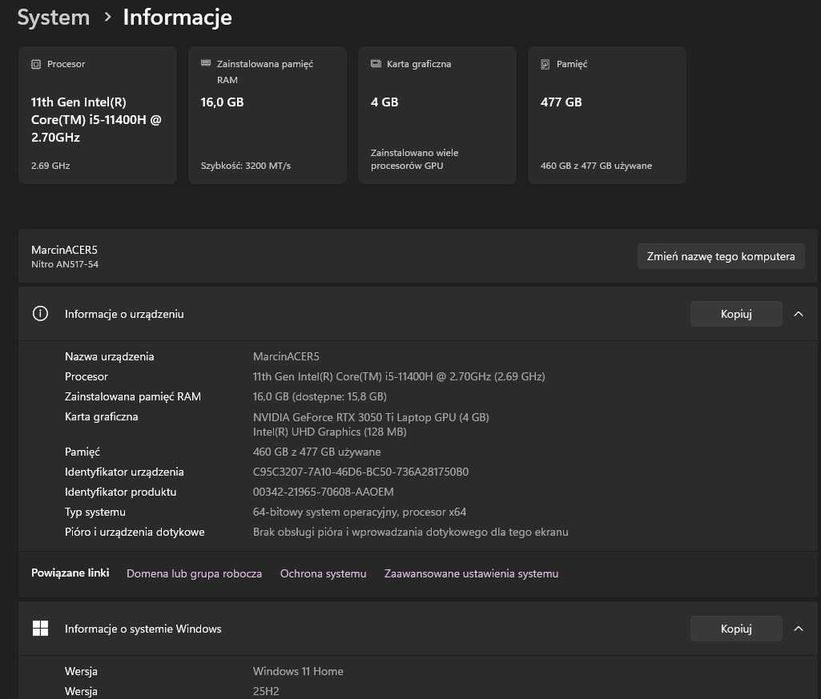Open the Procesor summary card
The width and height of the screenshot is (821, 699).
click(x=98, y=115)
